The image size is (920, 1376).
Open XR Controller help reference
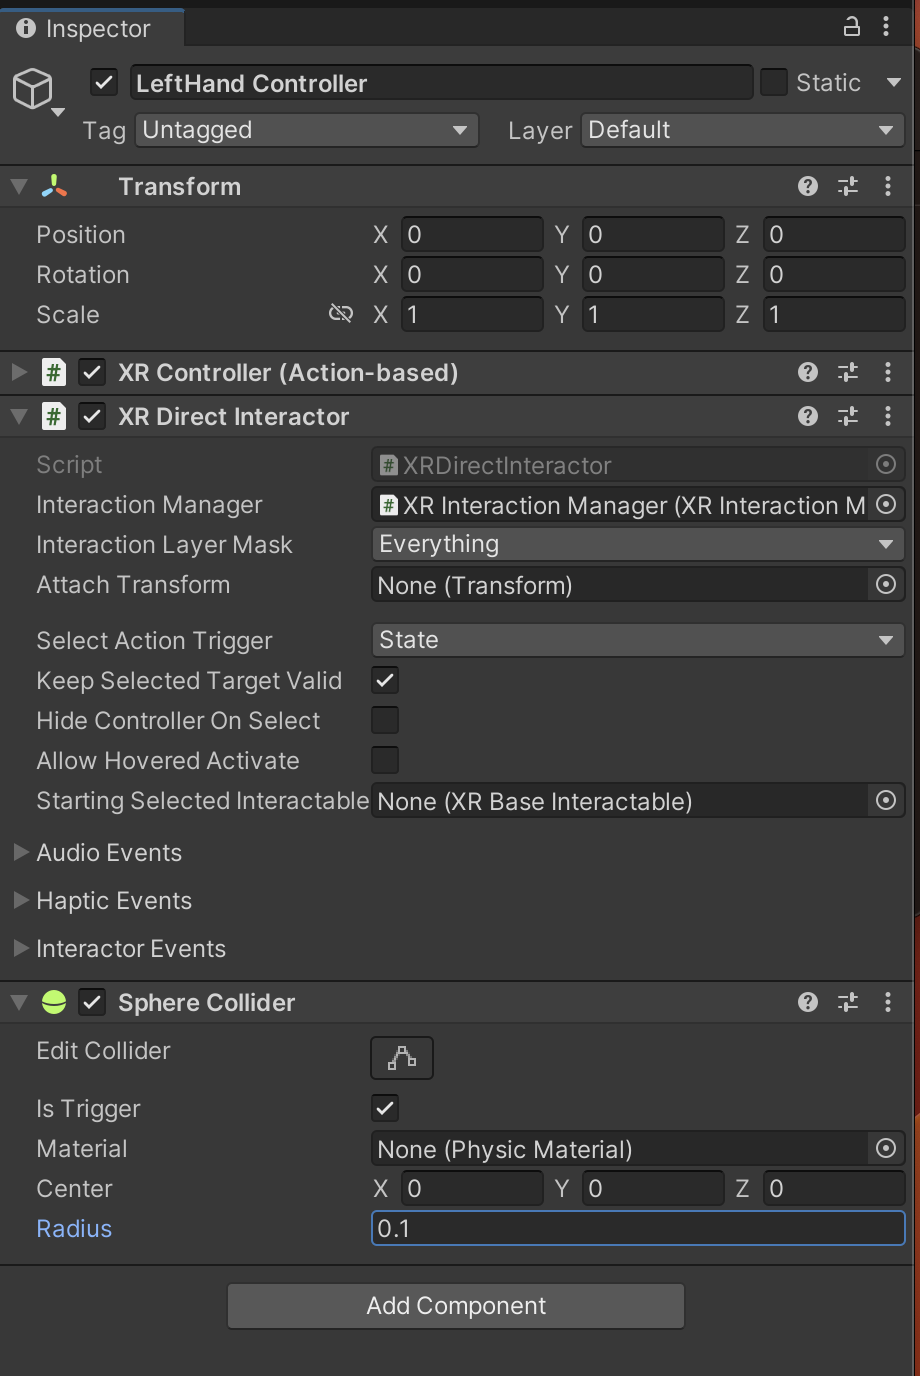[808, 372]
